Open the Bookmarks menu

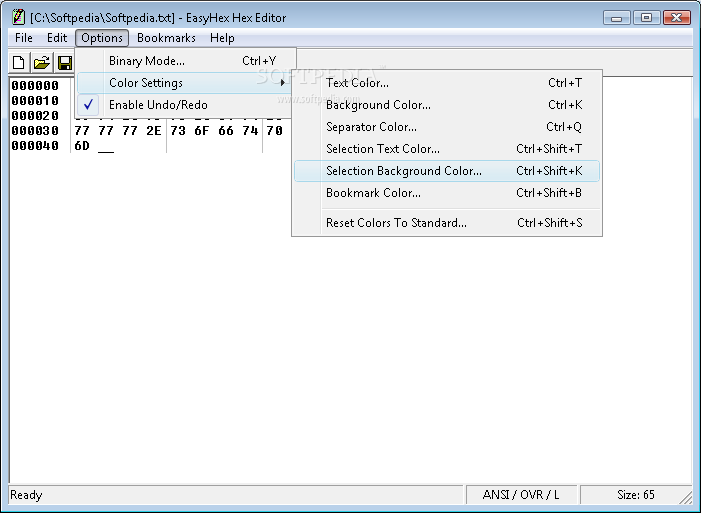(x=166, y=38)
